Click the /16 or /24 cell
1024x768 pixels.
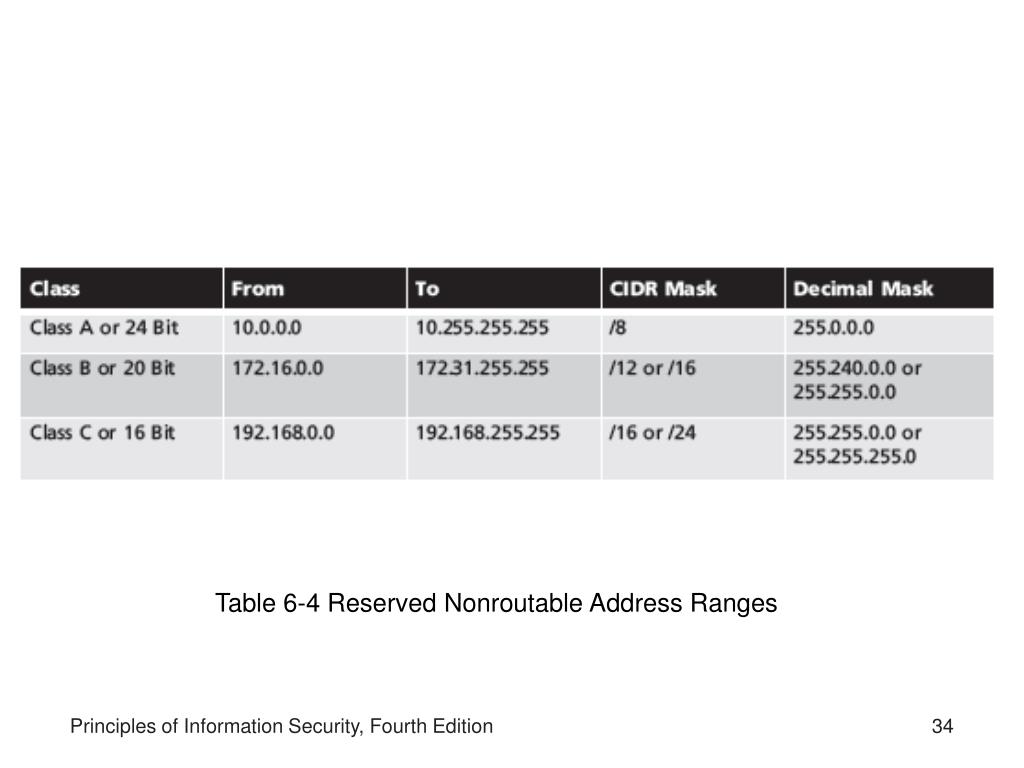pos(693,449)
